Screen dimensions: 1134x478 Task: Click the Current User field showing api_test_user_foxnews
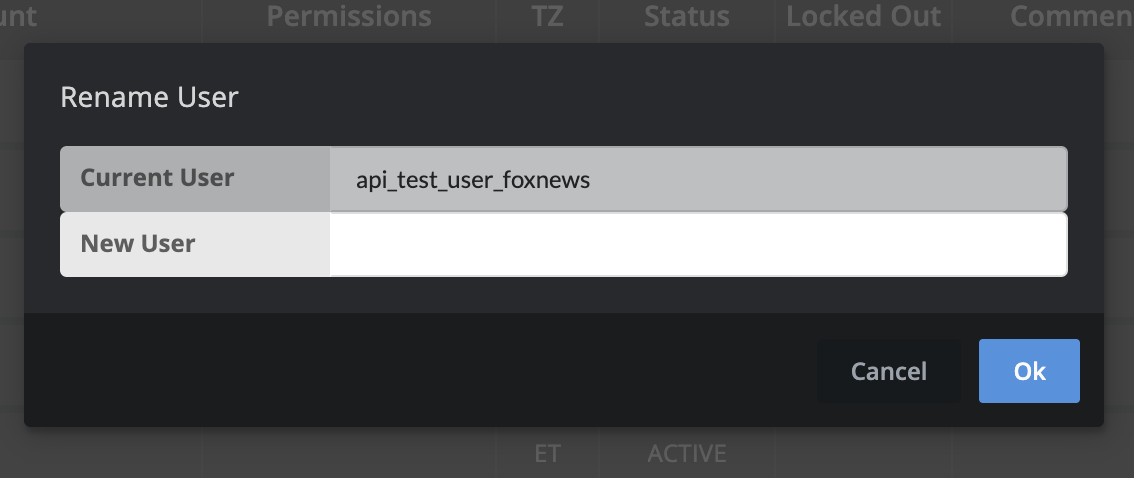698,180
